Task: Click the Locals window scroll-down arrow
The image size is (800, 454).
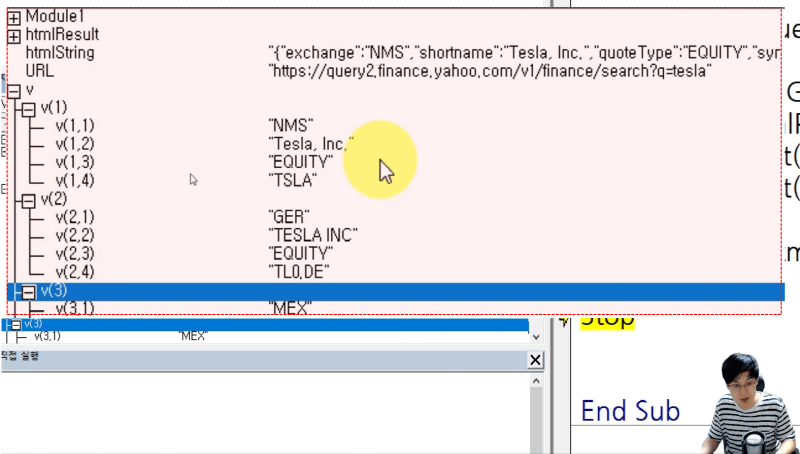Action: click(535, 335)
